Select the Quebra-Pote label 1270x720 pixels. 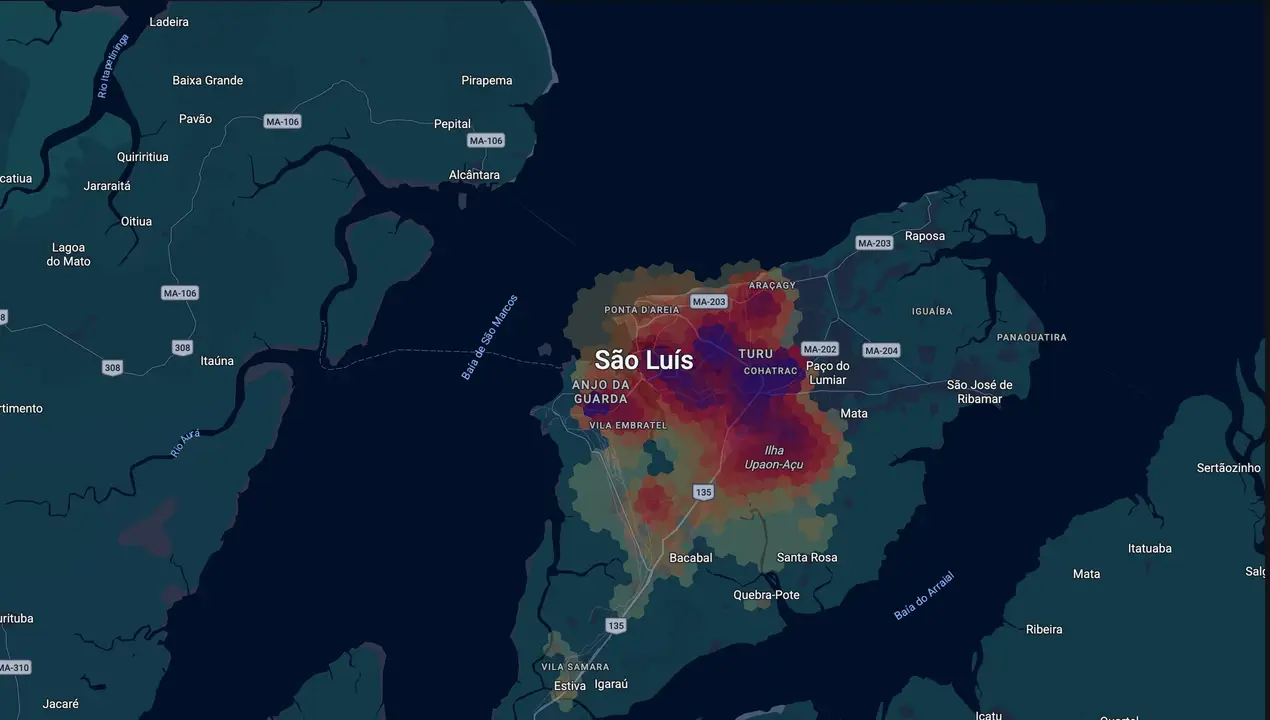[x=767, y=595]
